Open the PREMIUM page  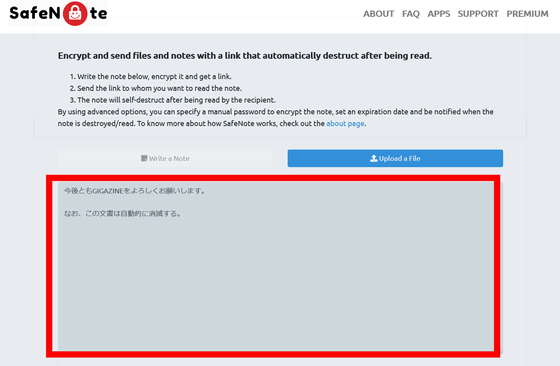527,14
